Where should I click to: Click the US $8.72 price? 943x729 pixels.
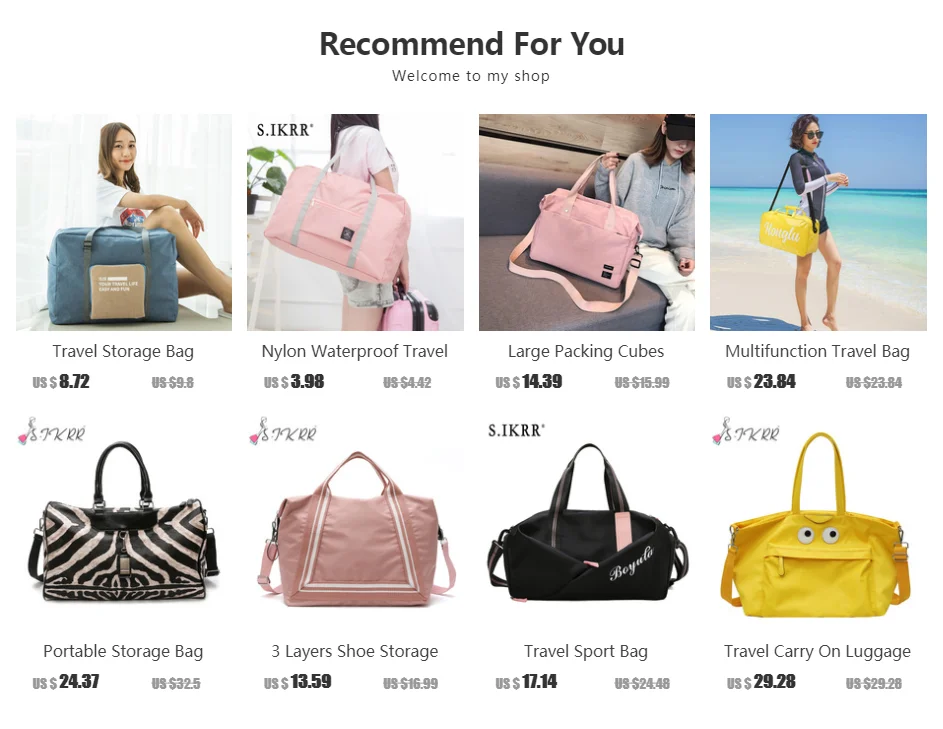pyautogui.click(x=61, y=382)
